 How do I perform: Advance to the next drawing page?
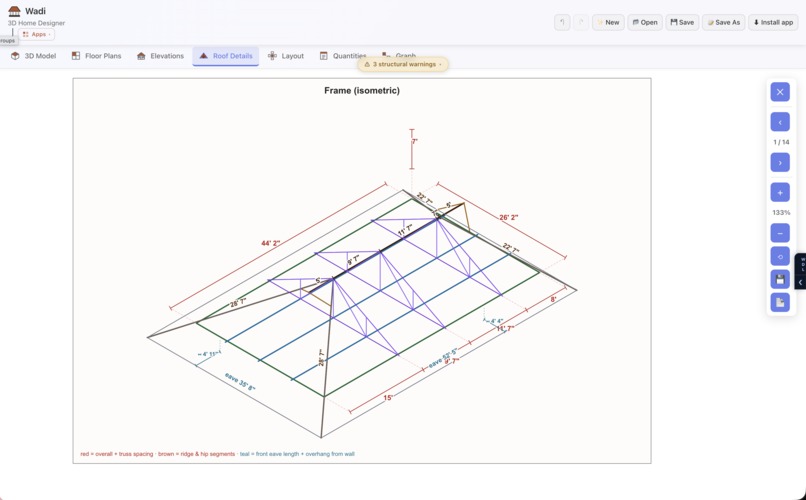click(780, 162)
